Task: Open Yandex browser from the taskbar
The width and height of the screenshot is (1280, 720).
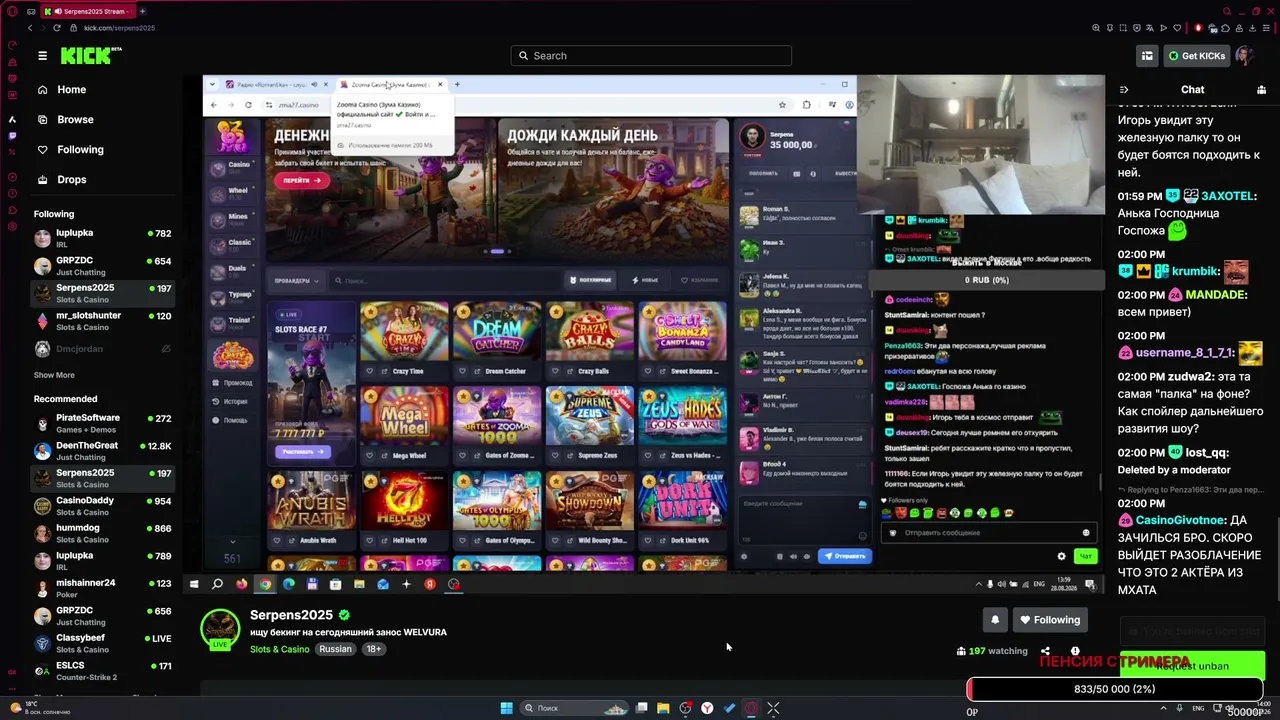Action: (x=707, y=708)
